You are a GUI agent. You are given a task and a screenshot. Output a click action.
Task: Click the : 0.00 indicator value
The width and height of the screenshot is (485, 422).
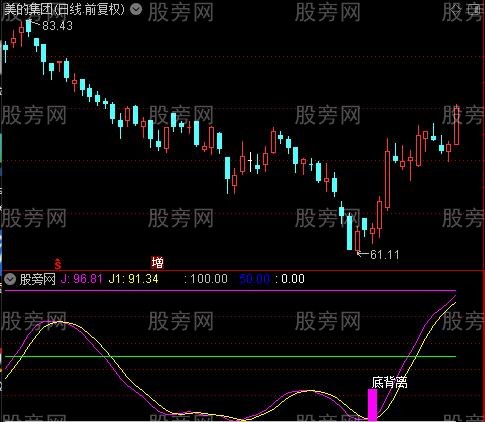pyautogui.click(x=290, y=279)
